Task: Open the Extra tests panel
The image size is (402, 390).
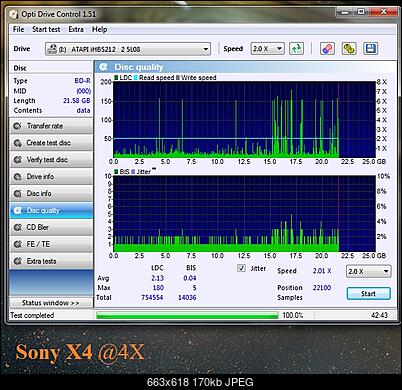Action: (x=51, y=261)
